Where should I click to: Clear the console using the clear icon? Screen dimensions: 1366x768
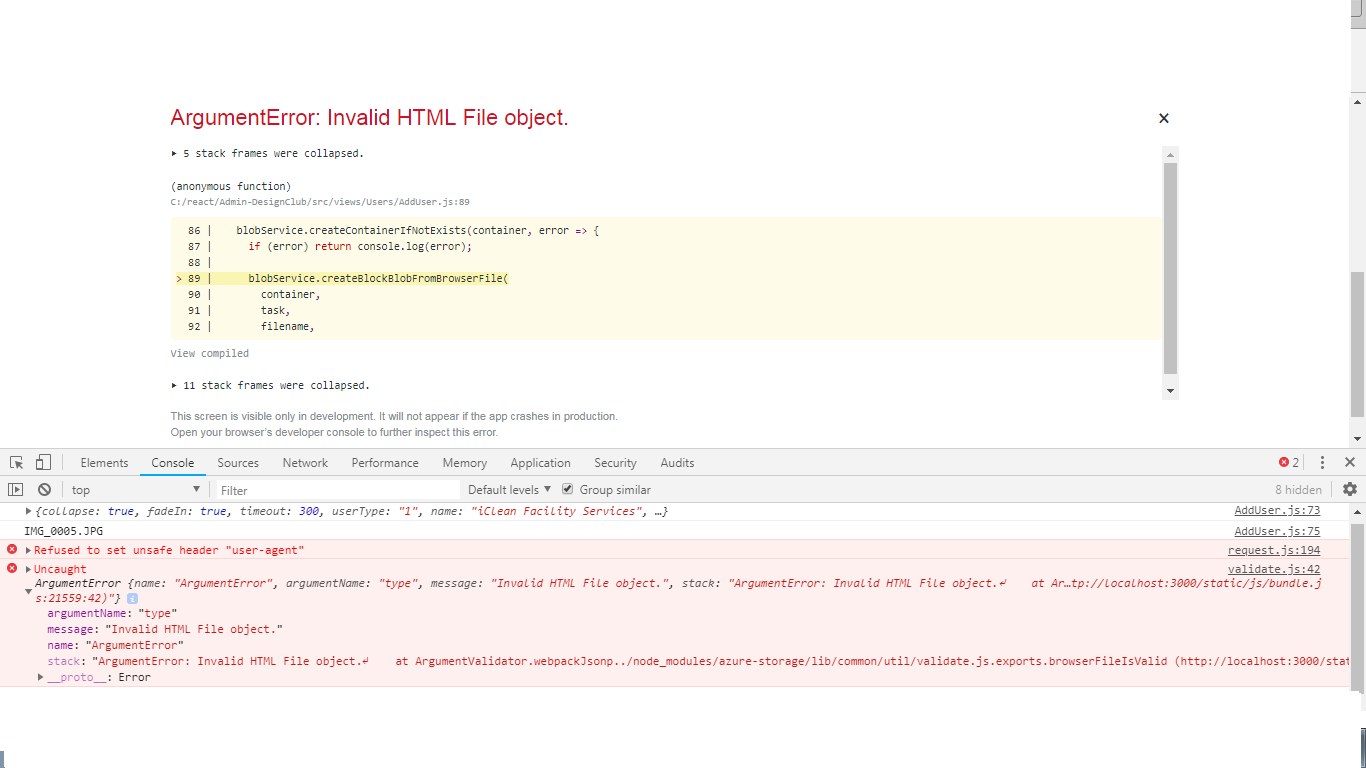tap(44, 489)
